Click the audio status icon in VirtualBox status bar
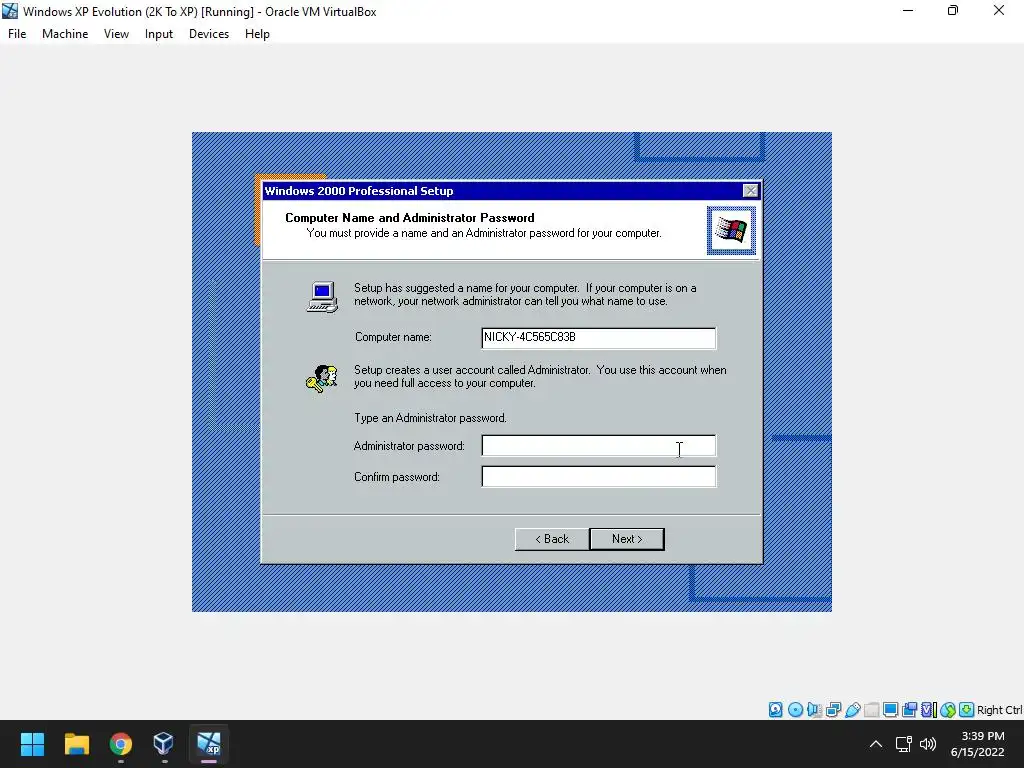 pos(814,710)
